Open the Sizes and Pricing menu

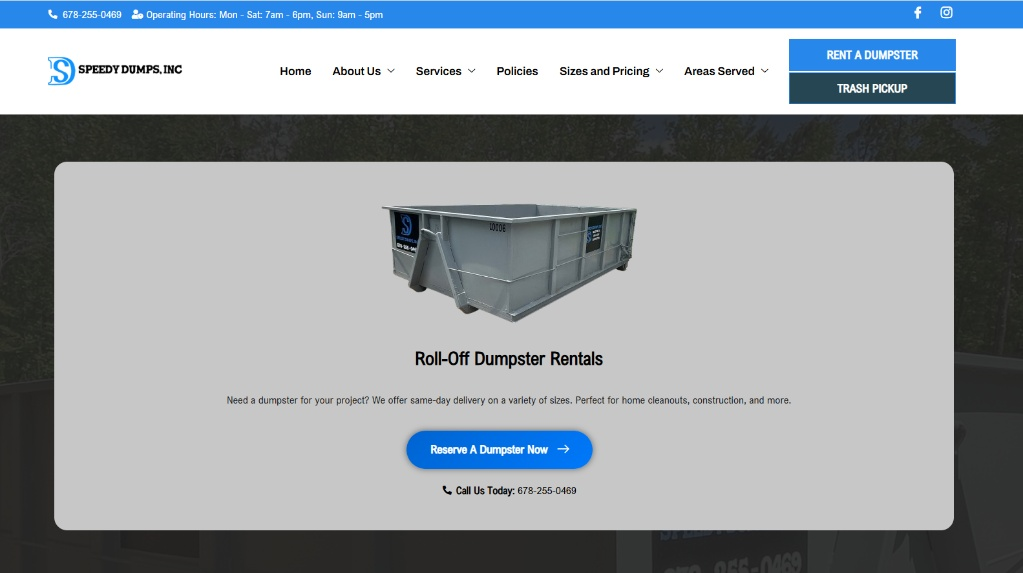pos(604,70)
